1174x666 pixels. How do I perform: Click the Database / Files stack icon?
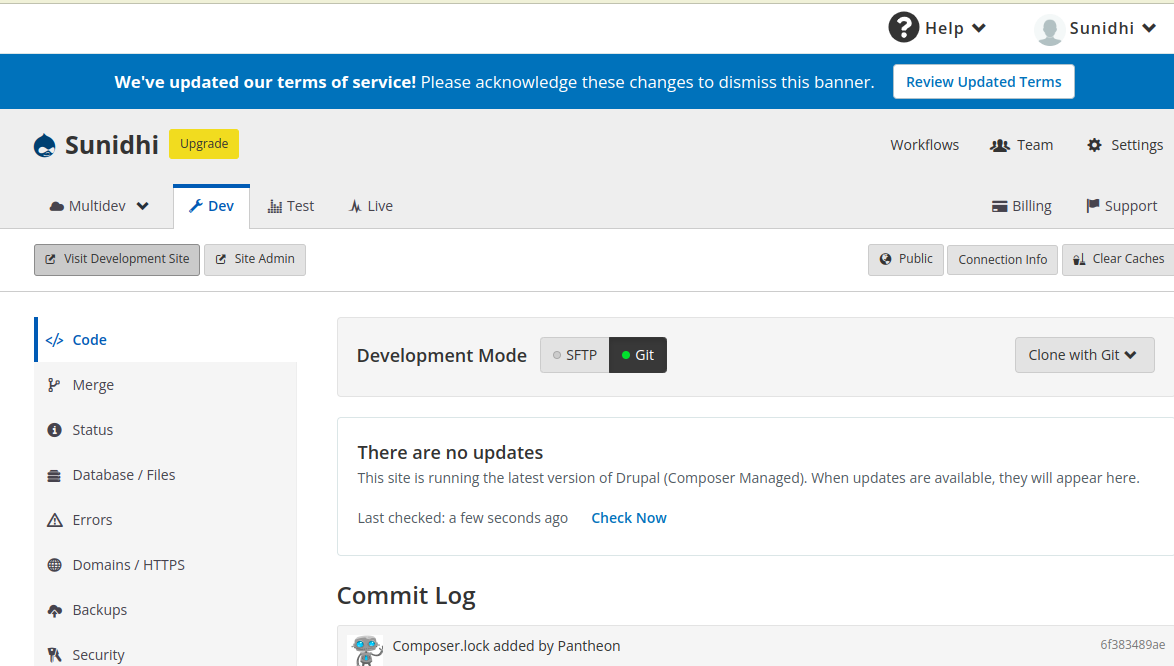tap(54, 476)
